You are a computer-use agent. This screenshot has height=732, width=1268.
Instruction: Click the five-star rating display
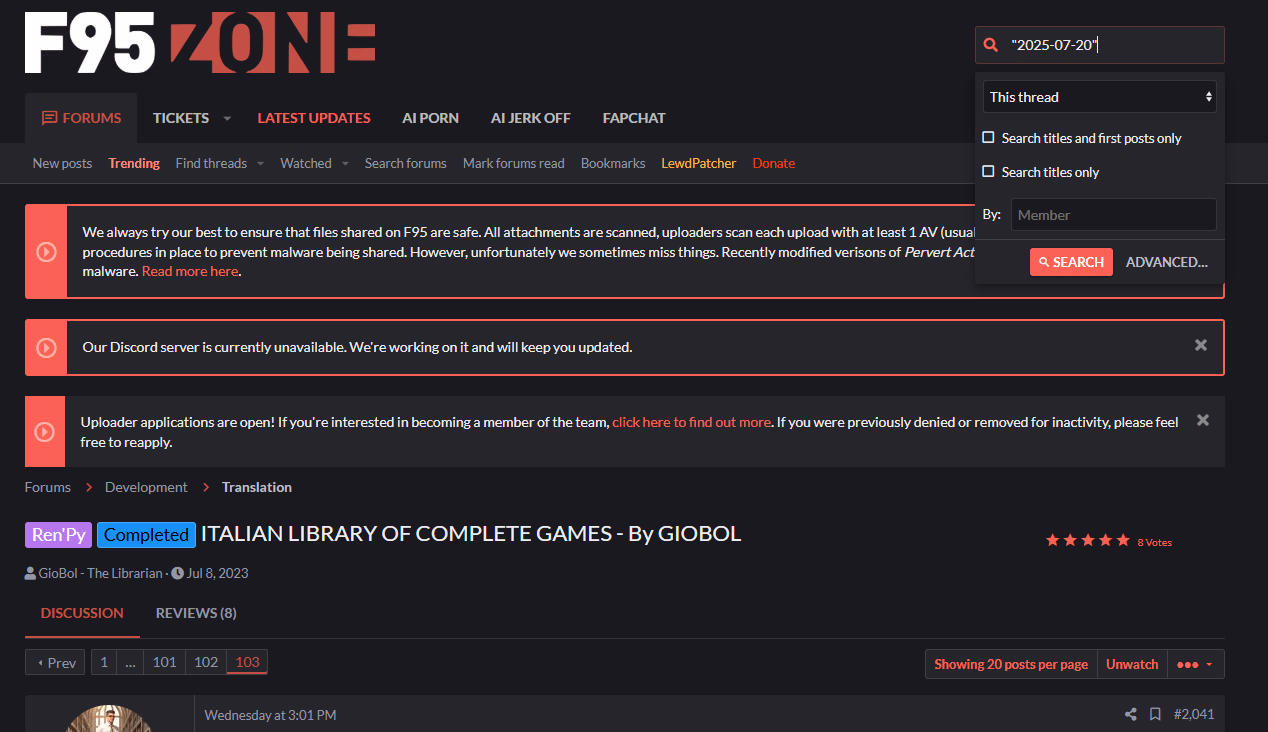(x=1087, y=540)
